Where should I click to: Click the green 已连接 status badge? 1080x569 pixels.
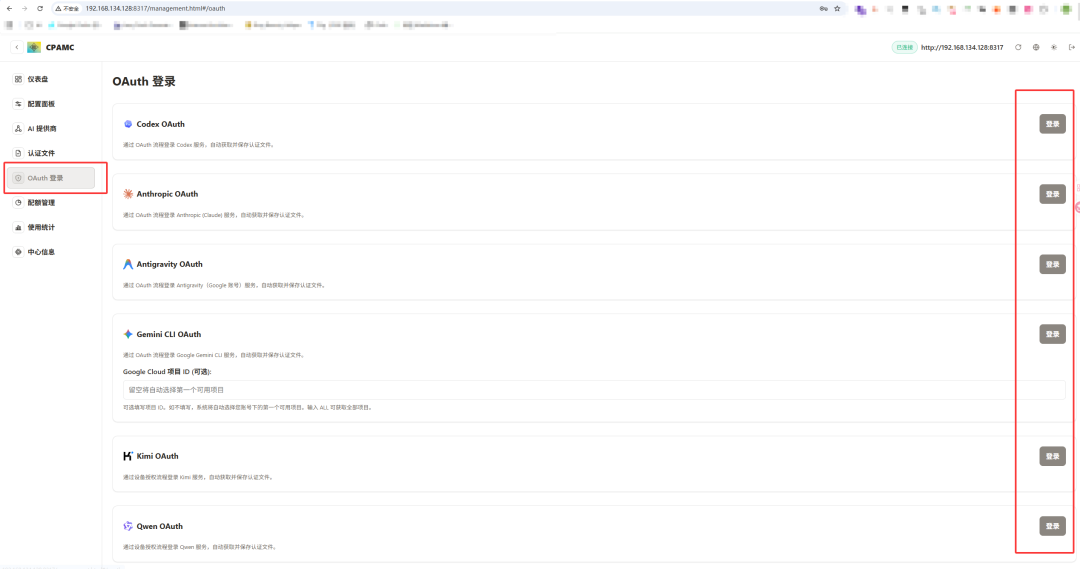[904, 48]
